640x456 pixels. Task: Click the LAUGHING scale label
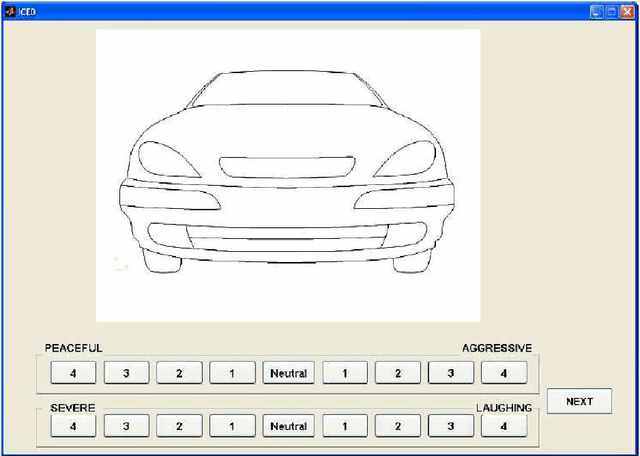click(504, 408)
